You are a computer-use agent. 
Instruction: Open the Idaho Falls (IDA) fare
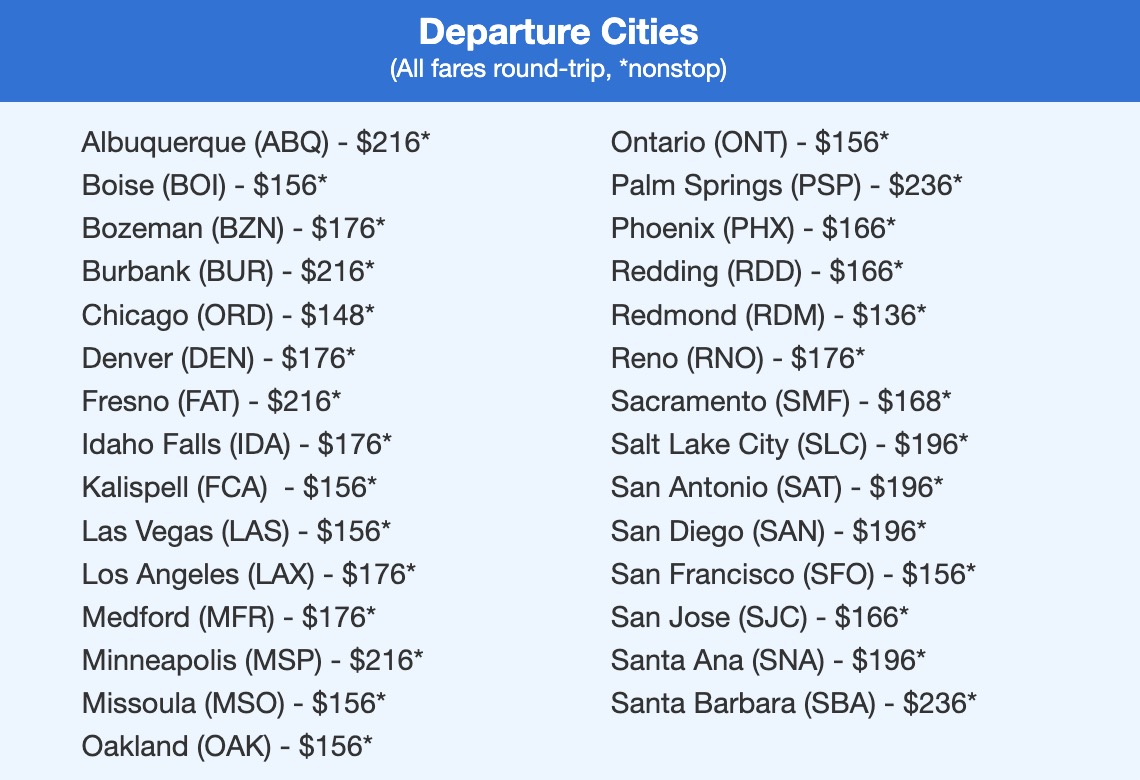point(237,444)
